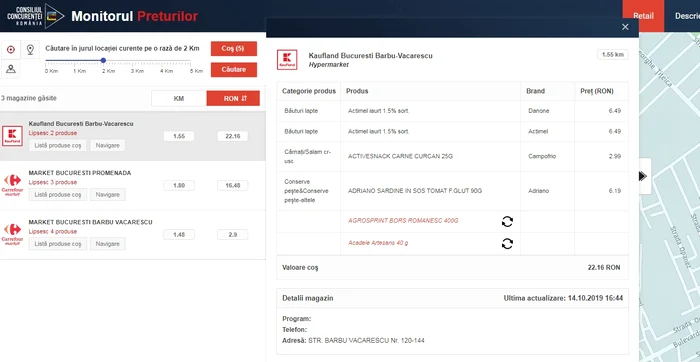
Task: Close the store details panel
Action: click(x=625, y=27)
